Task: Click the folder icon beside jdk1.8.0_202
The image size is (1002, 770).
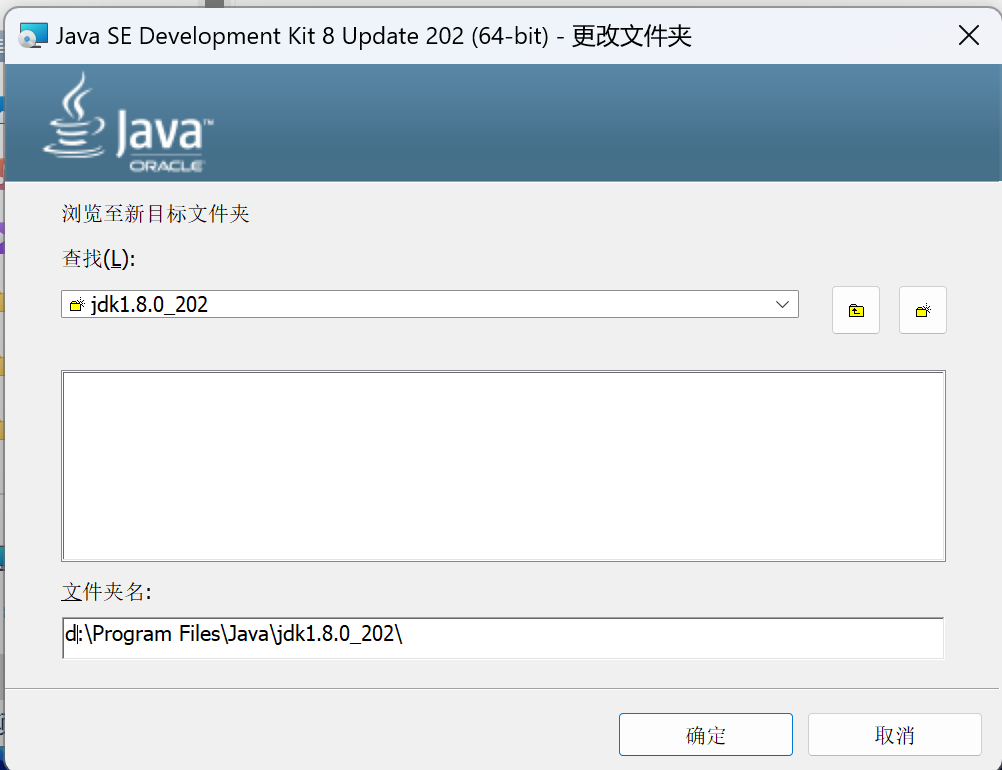Action: pos(77,305)
